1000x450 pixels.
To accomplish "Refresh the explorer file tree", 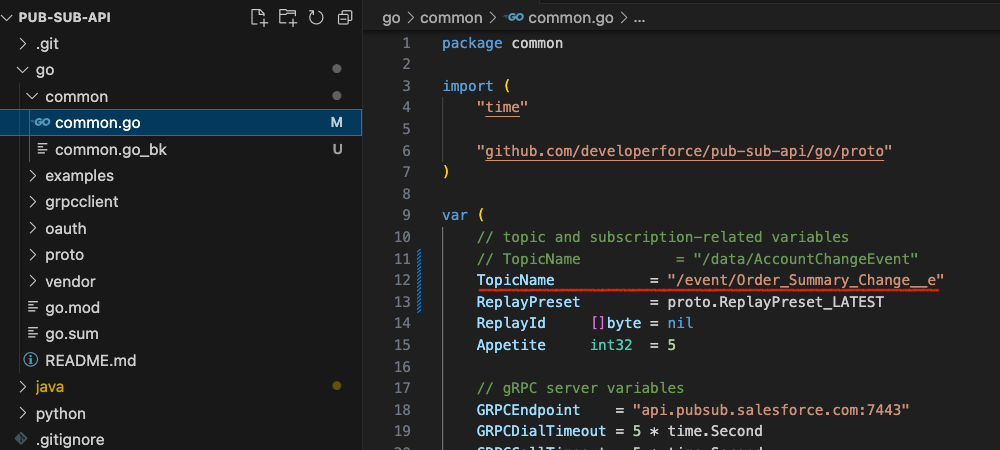I will [x=316, y=17].
